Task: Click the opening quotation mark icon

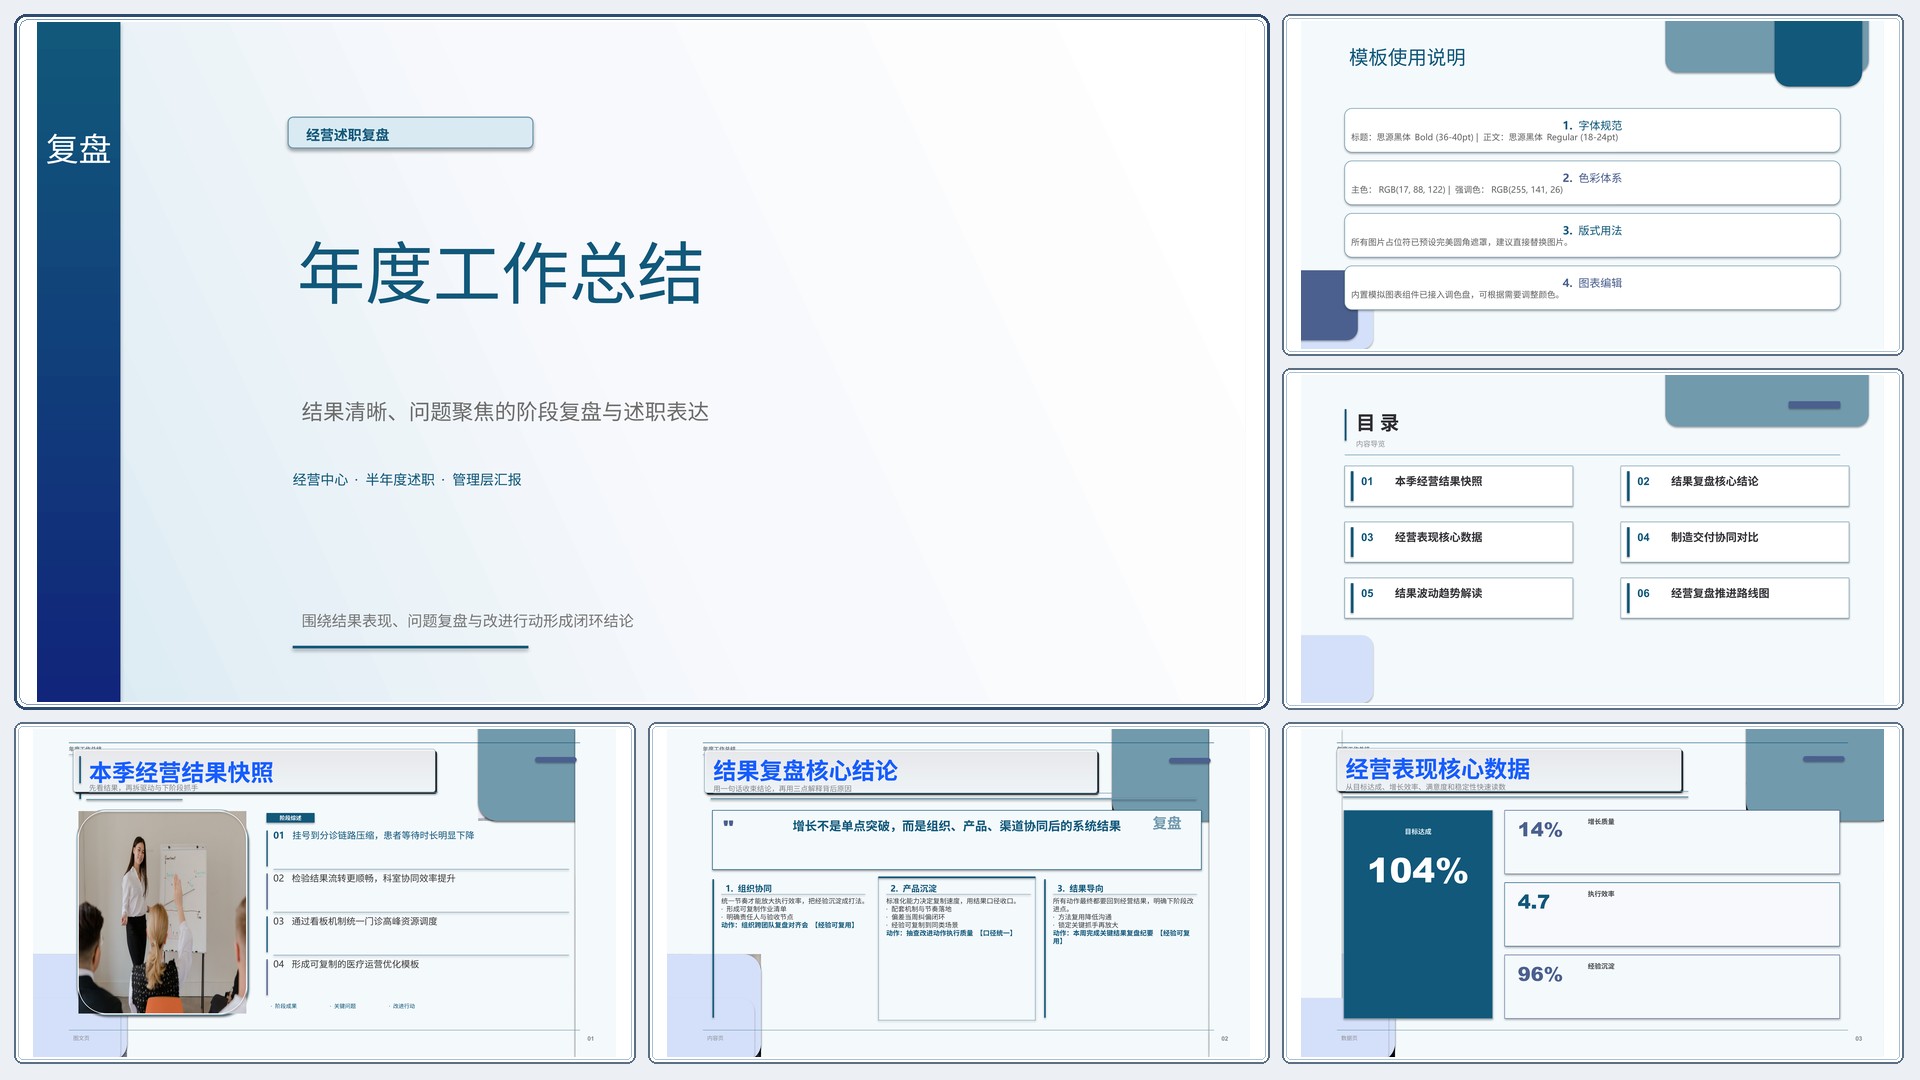Action: [x=728, y=824]
